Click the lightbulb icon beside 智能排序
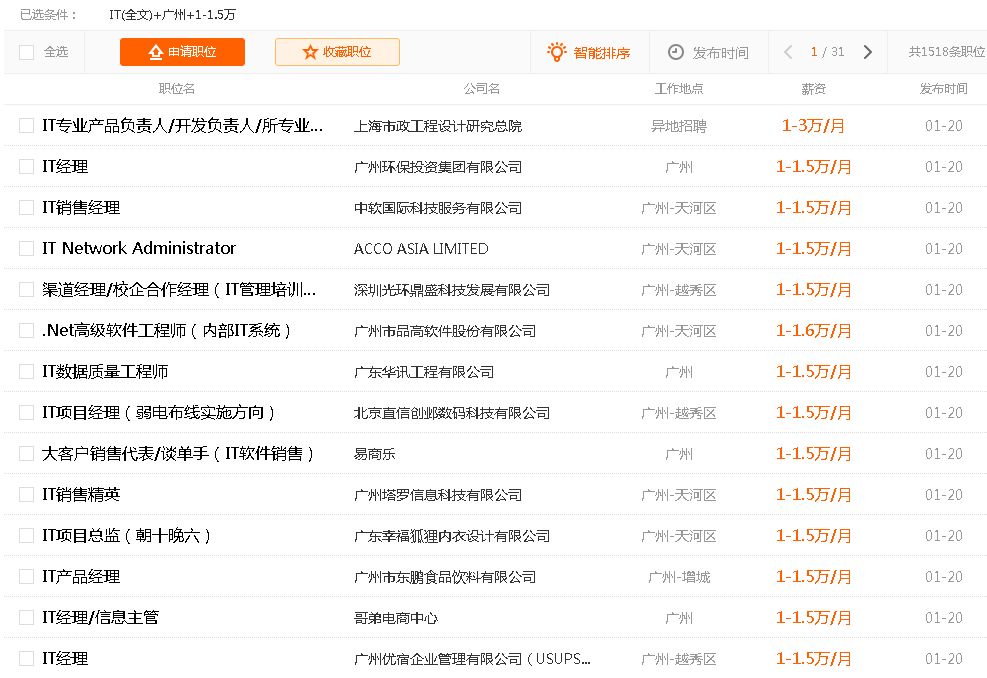Screen dimensions: 987x678 point(556,52)
